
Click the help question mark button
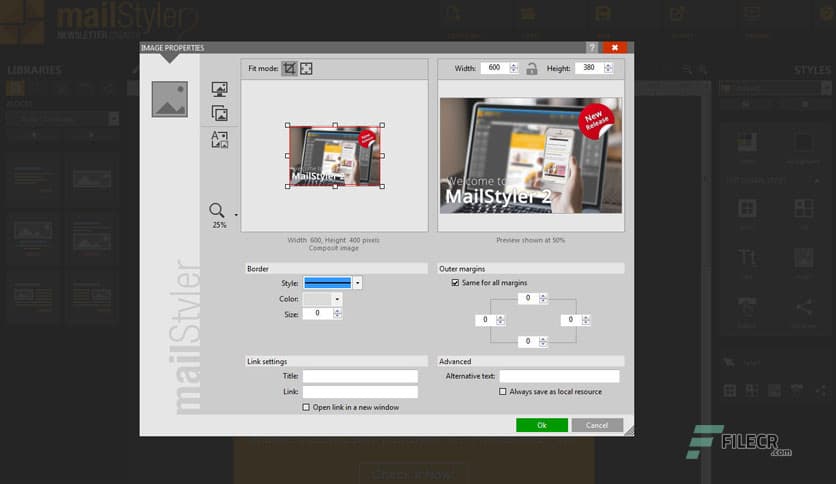[592, 47]
